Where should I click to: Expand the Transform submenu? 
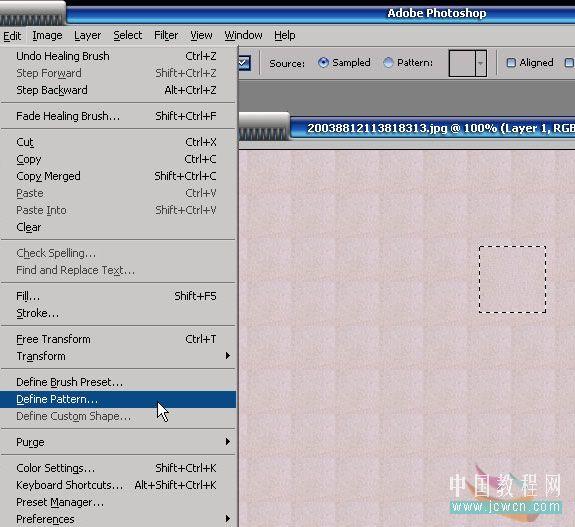click(117, 356)
